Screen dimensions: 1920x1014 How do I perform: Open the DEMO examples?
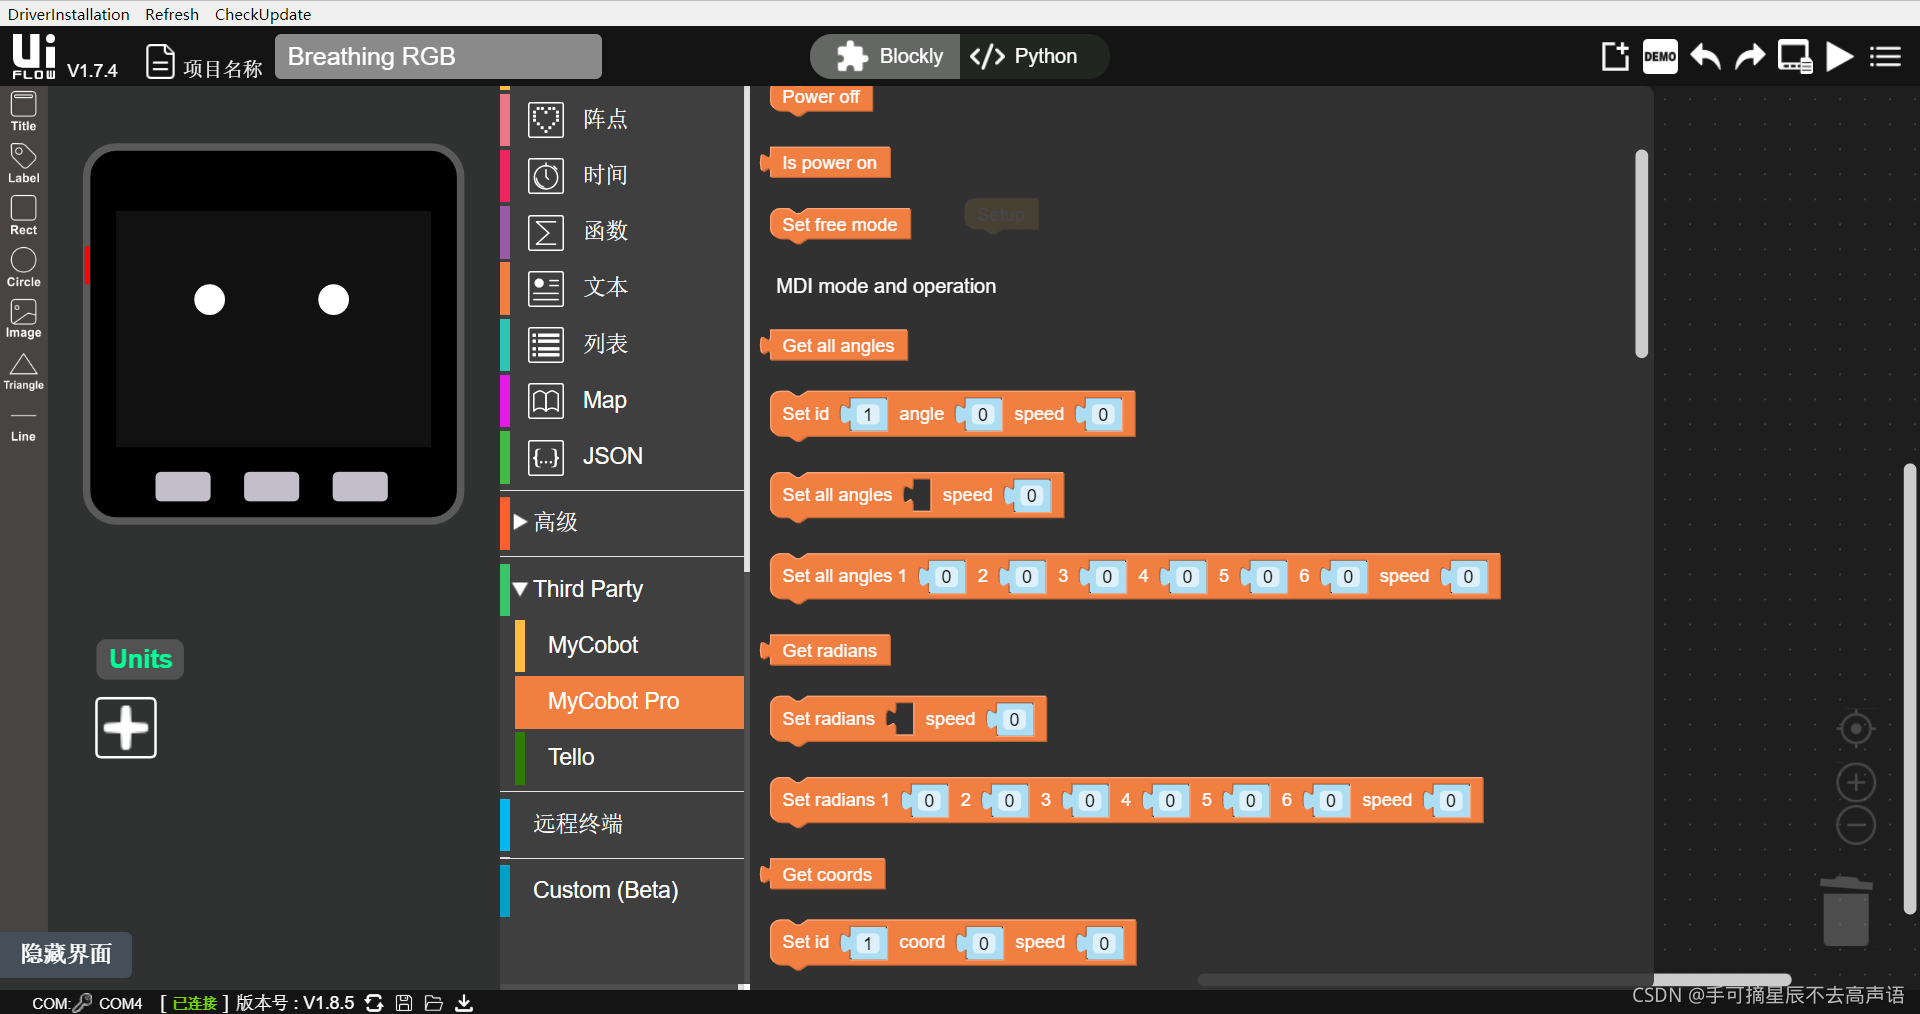1660,56
